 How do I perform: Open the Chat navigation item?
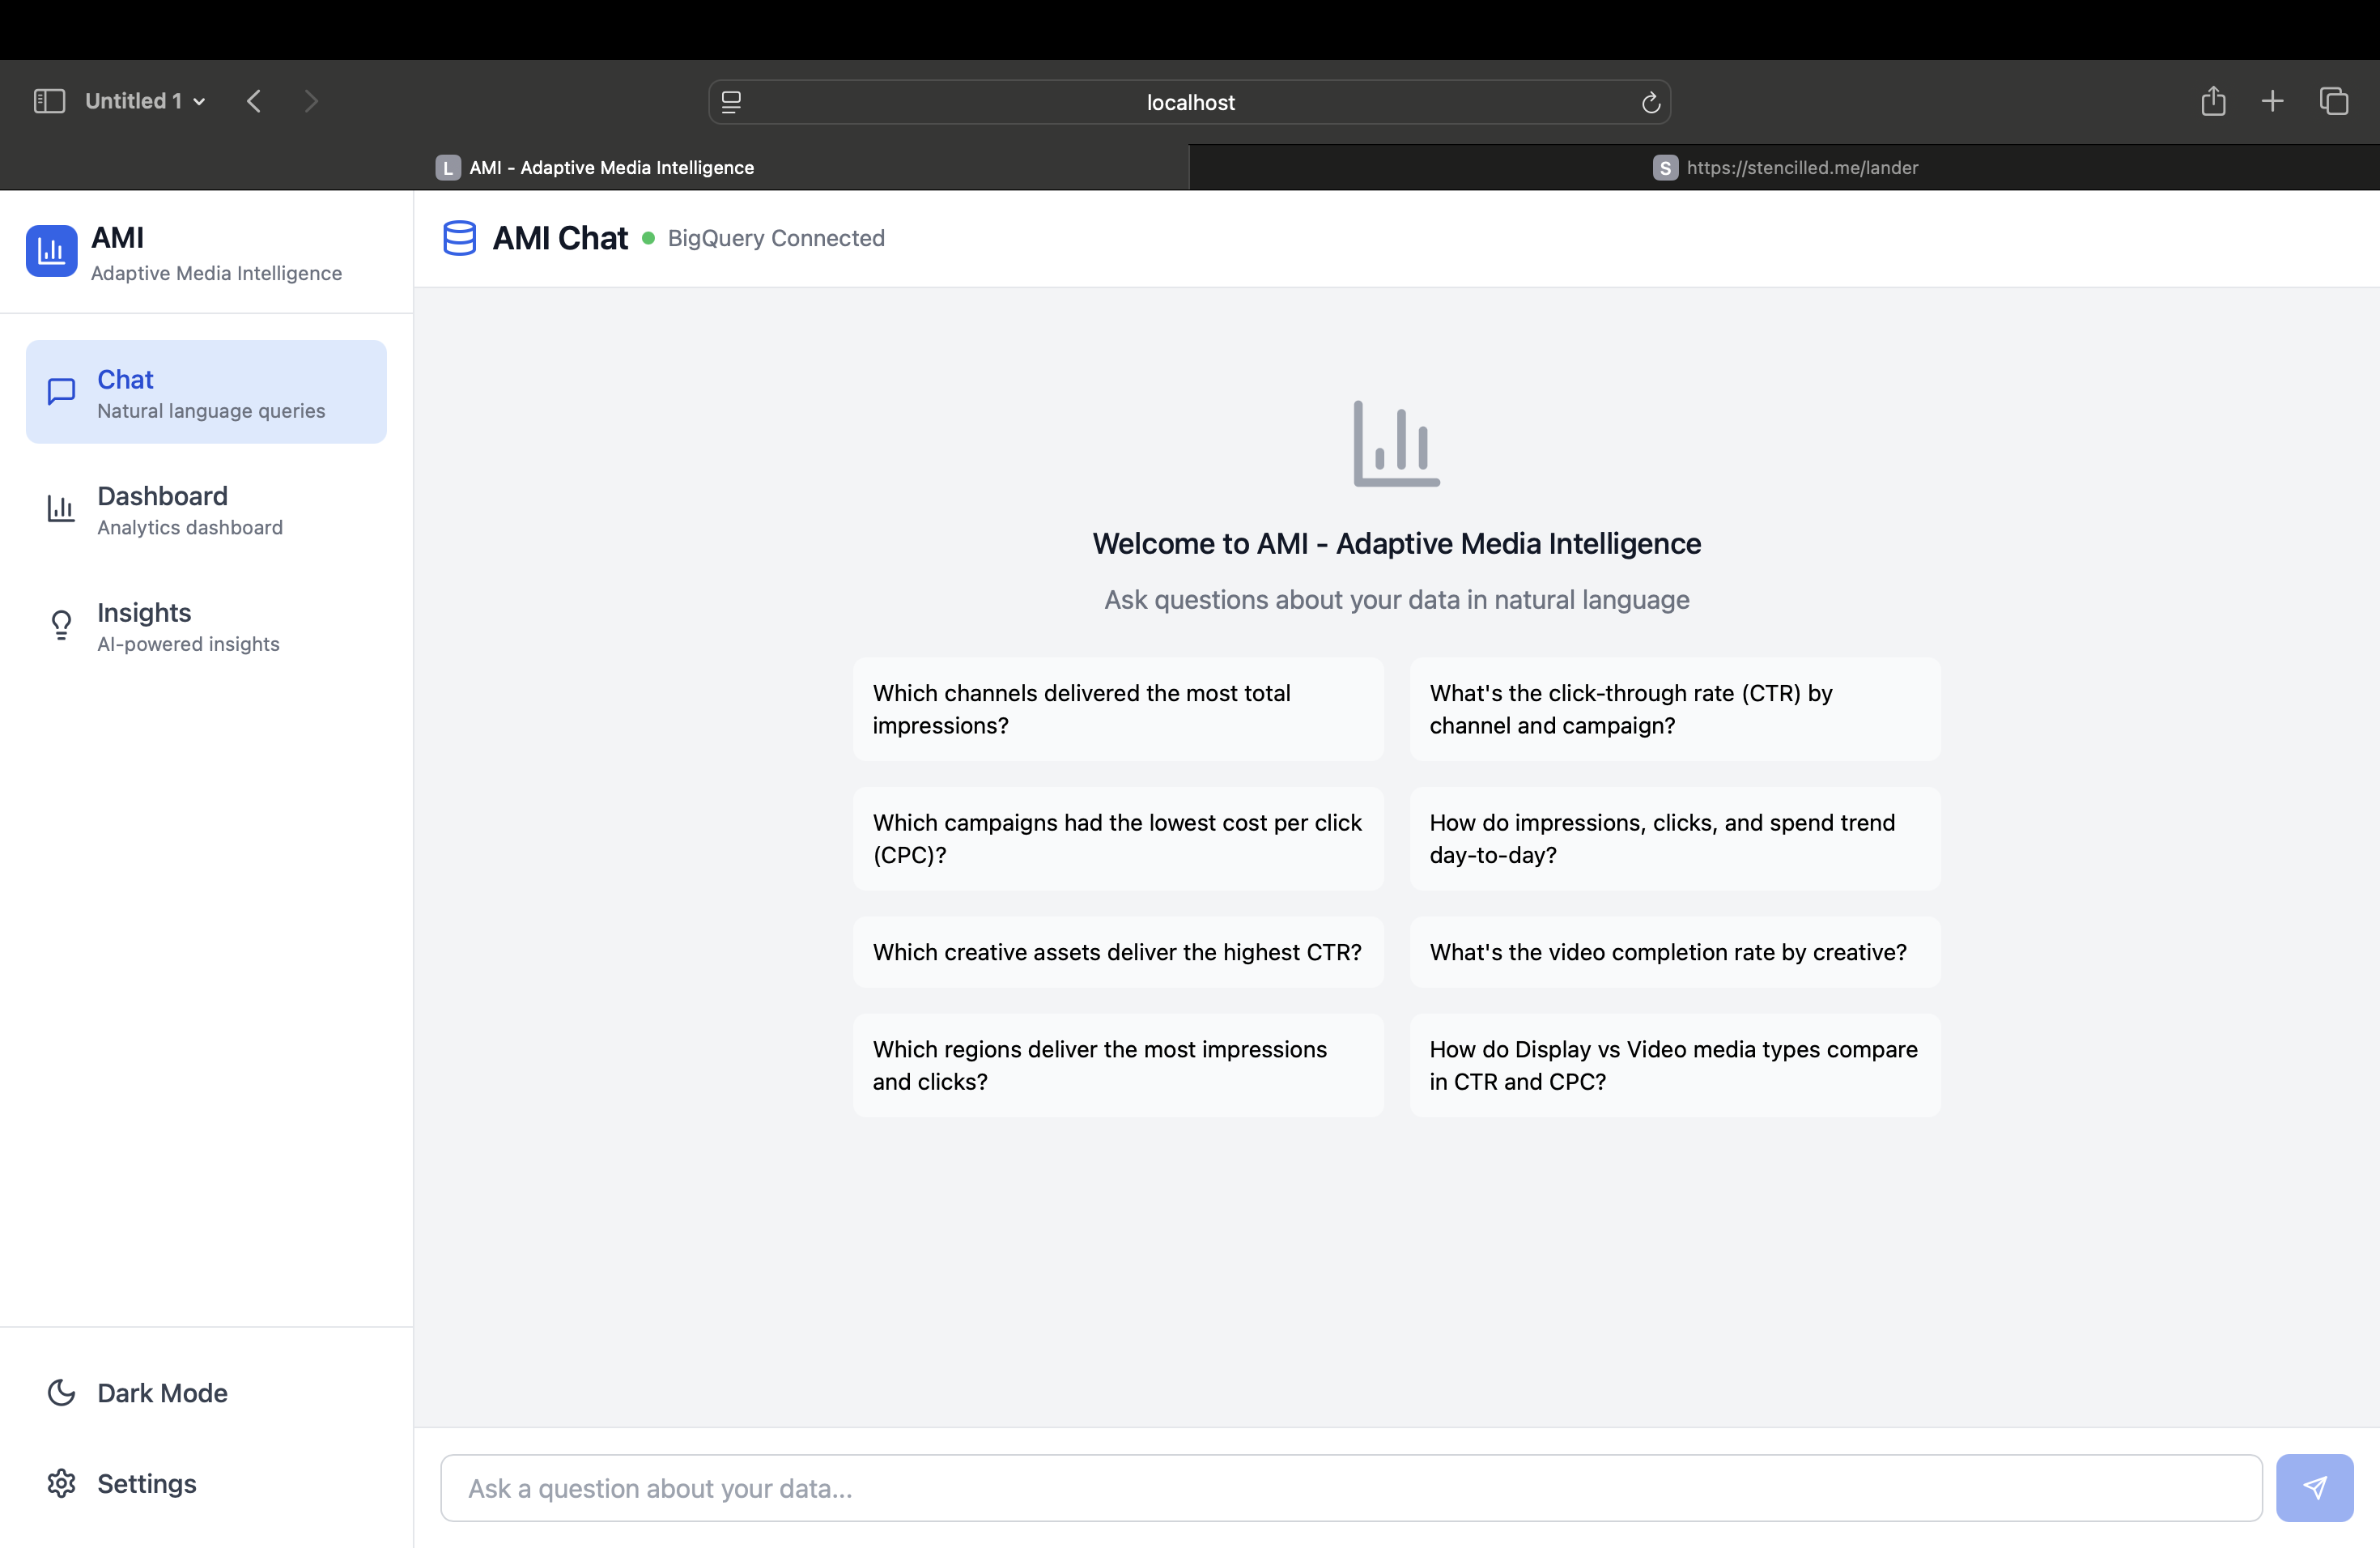pyautogui.click(x=206, y=392)
